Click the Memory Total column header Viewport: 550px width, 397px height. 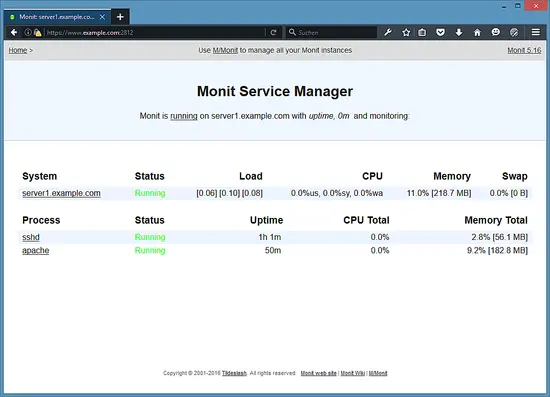[x=496, y=220]
